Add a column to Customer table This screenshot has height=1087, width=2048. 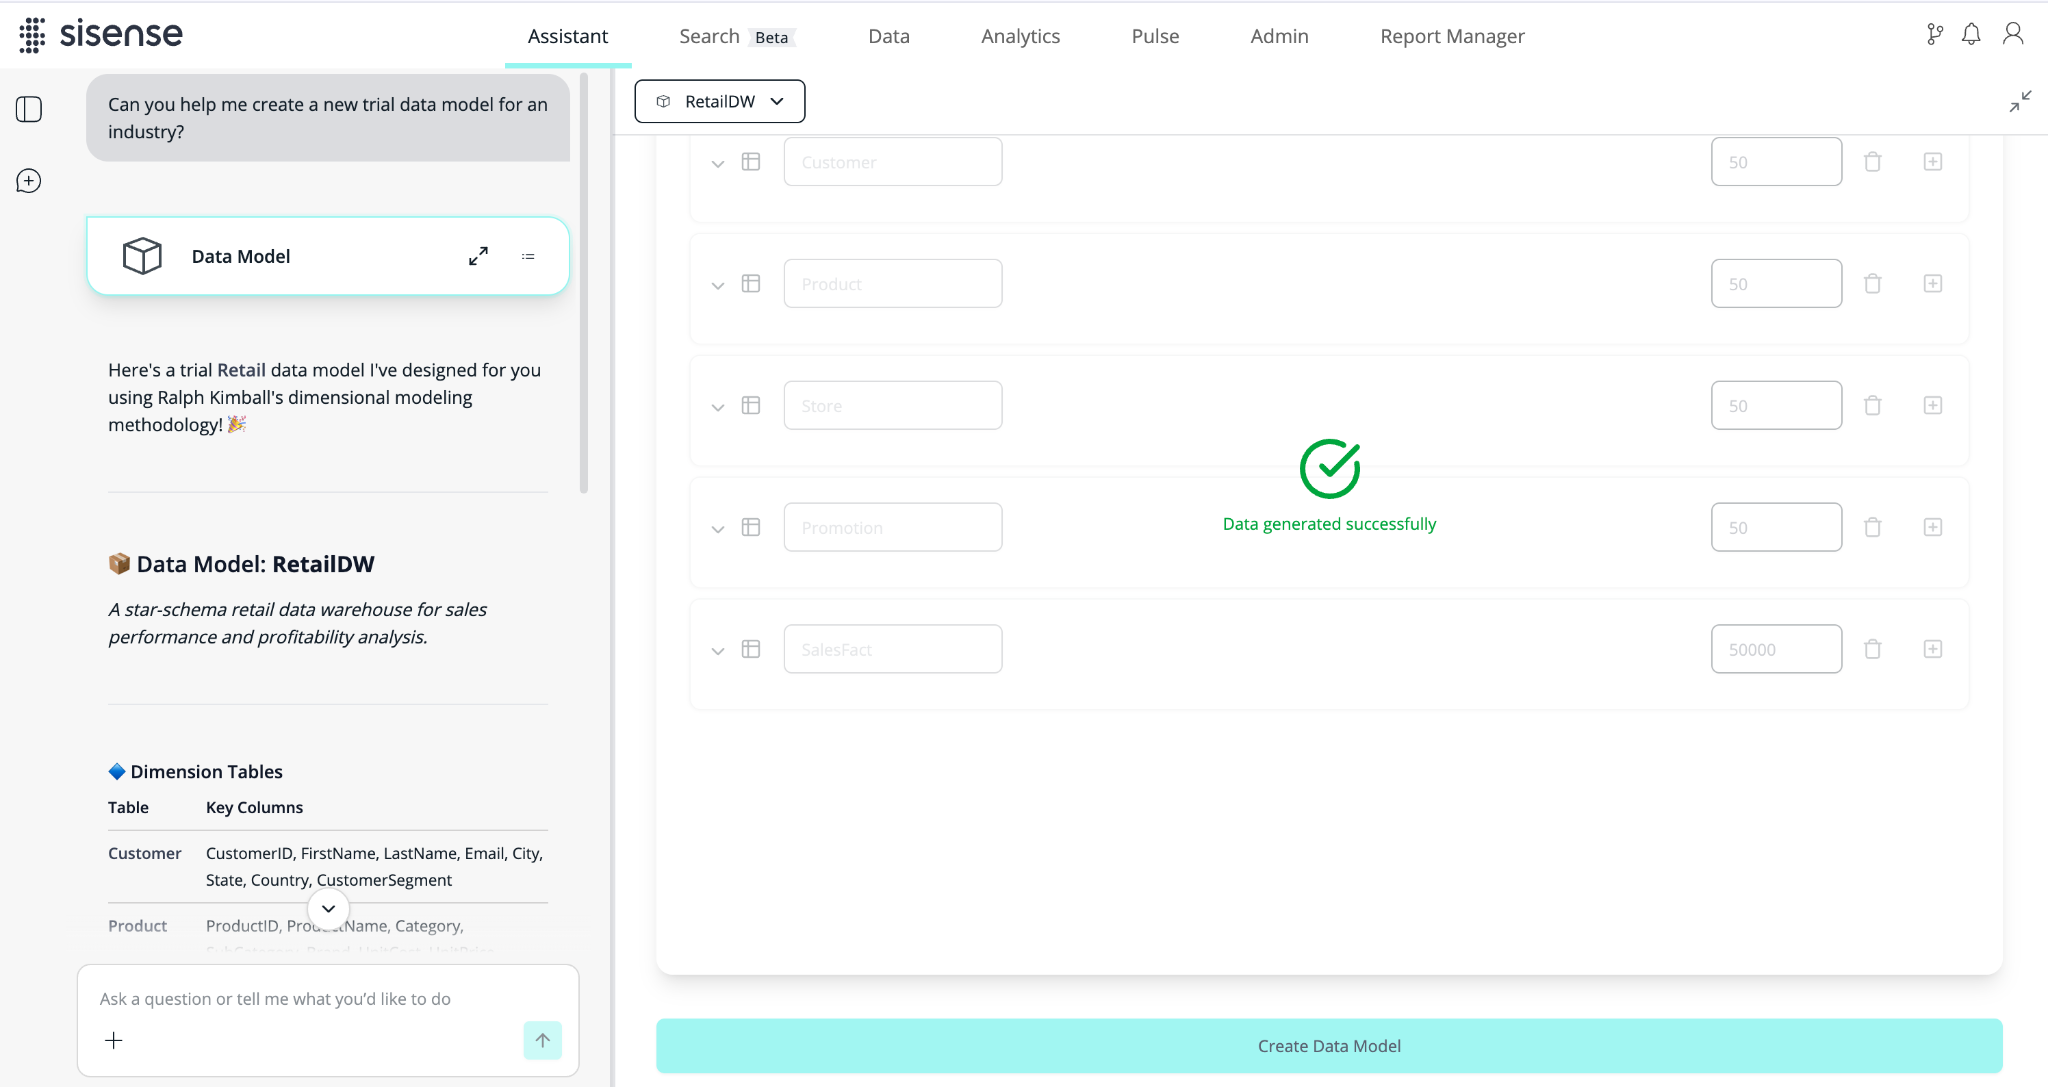tap(1933, 162)
